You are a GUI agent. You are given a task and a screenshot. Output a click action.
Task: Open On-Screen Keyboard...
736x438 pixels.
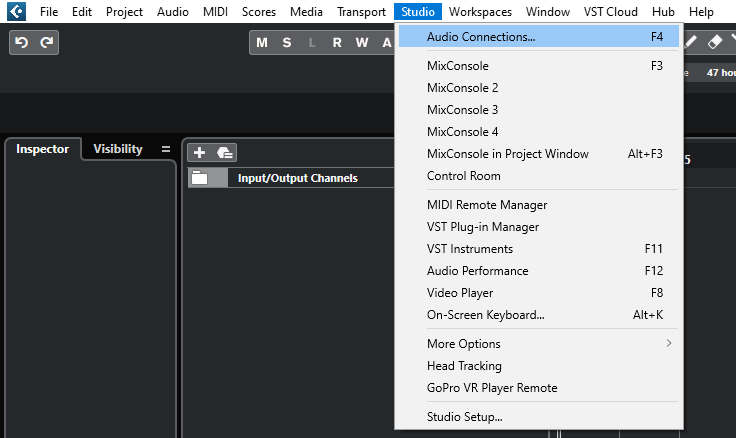(x=539, y=315)
